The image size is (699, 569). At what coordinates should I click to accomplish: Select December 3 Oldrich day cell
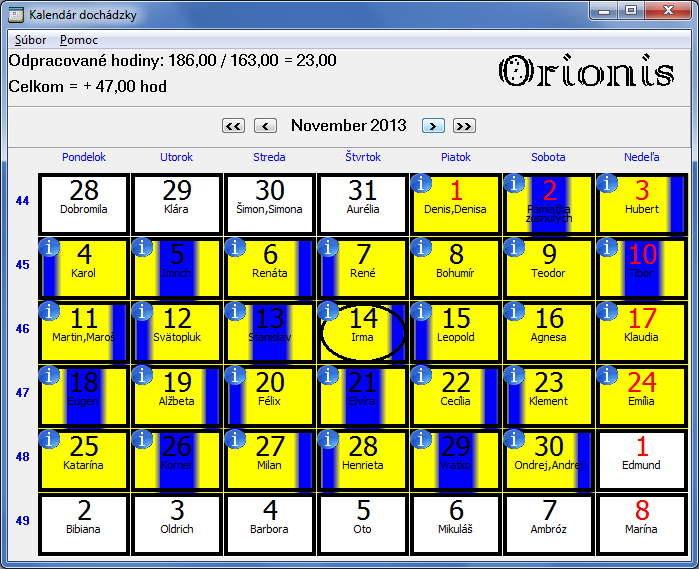coord(177,524)
